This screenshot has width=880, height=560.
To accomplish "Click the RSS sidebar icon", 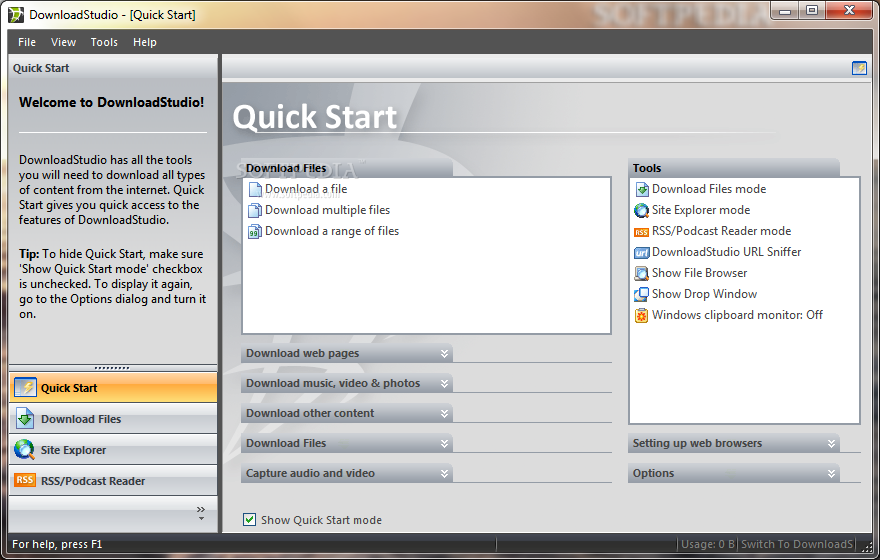I will (x=25, y=480).
